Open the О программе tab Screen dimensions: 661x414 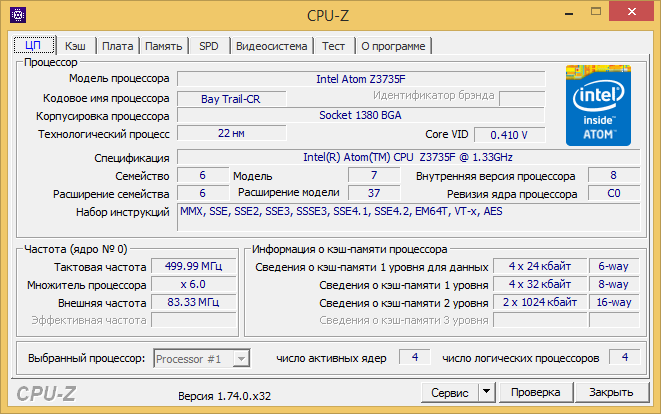click(393, 46)
